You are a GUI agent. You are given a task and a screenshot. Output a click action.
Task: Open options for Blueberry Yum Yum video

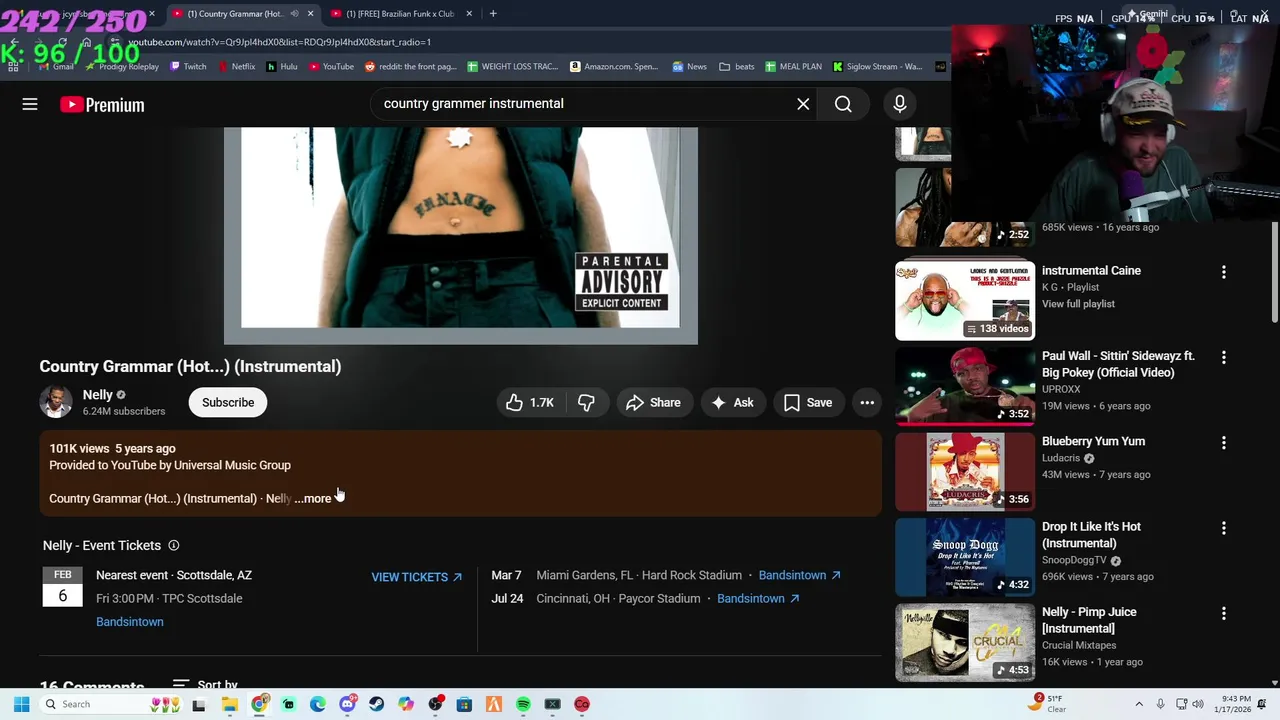coord(1223,442)
